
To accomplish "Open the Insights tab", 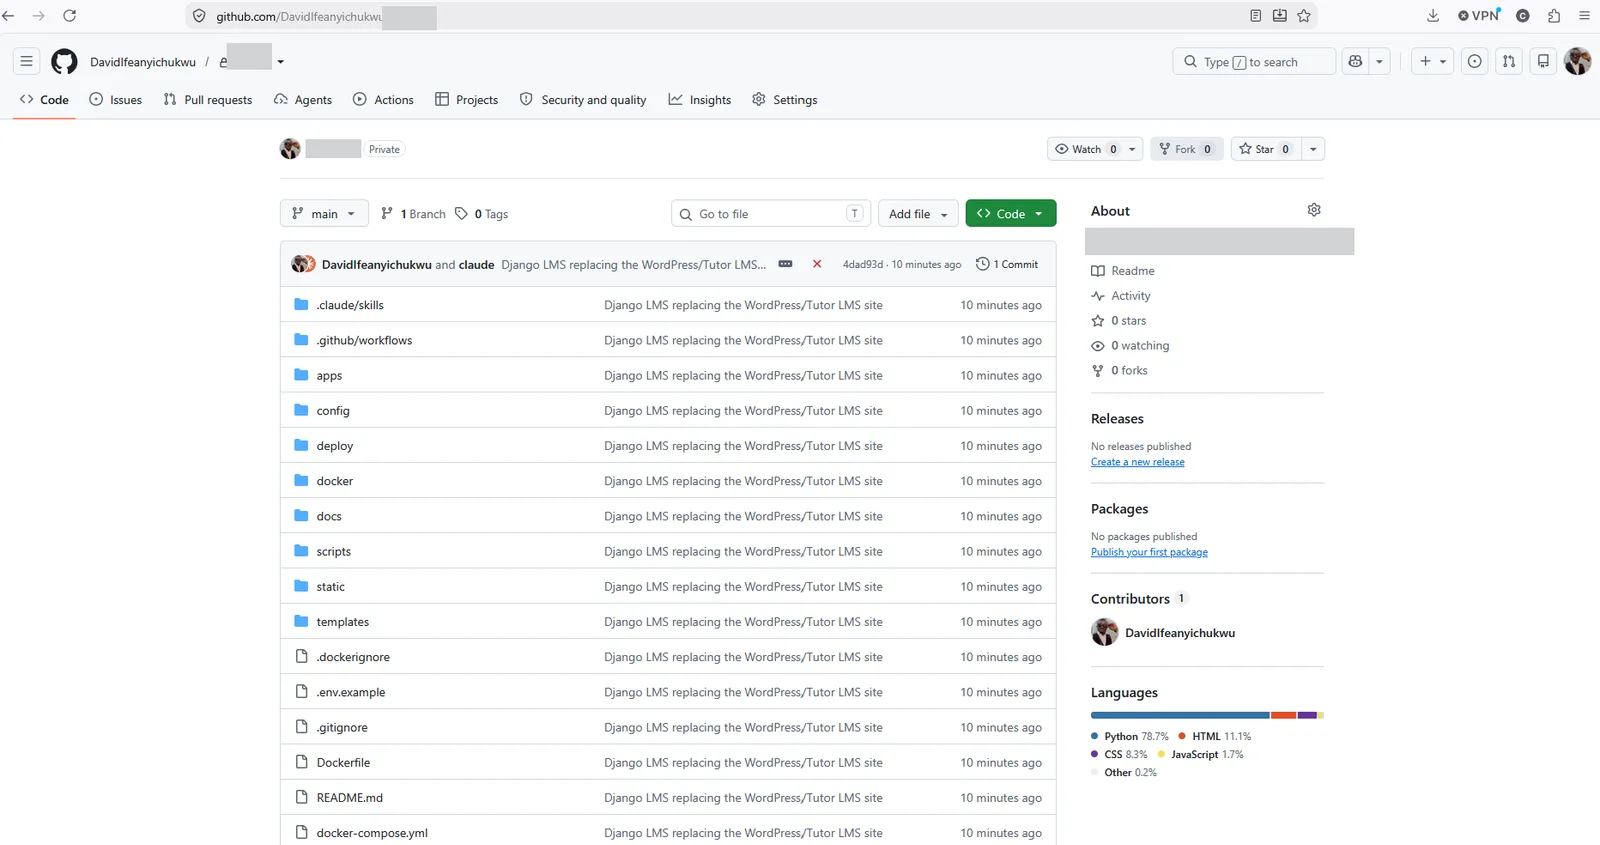I will click(x=700, y=100).
